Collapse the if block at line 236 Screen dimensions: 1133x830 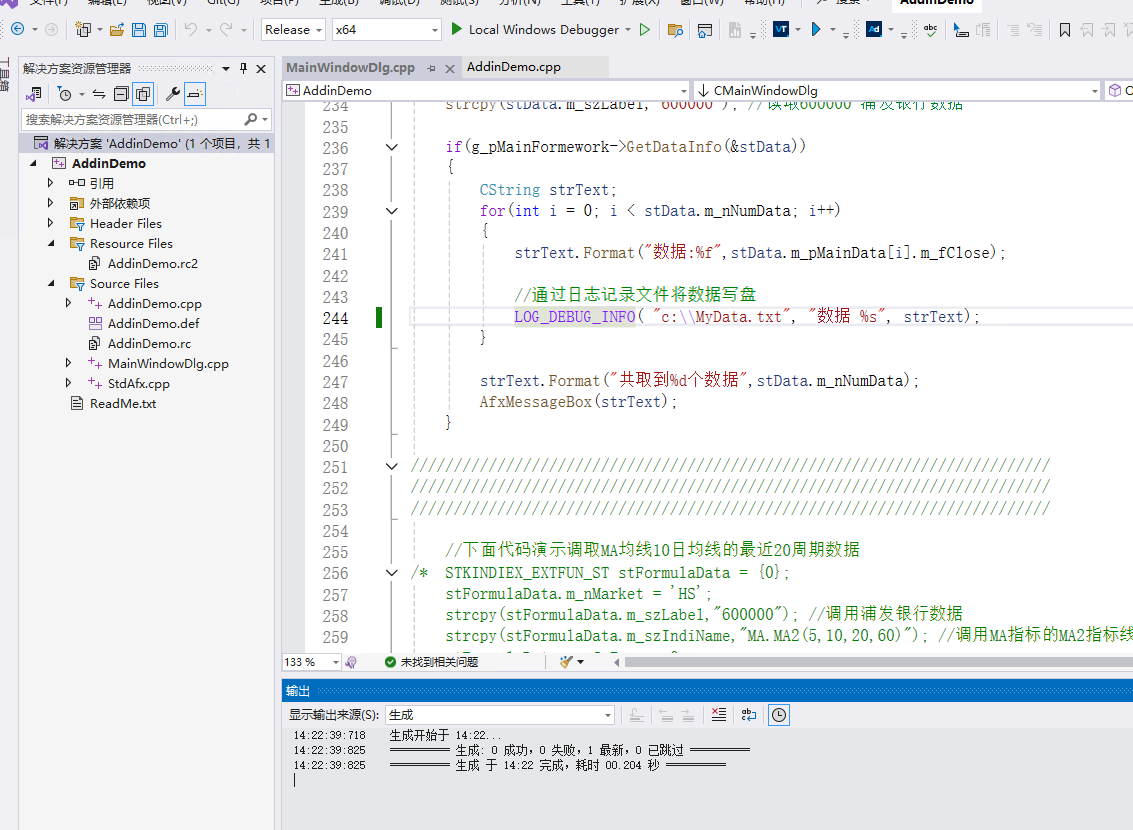[392, 147]
